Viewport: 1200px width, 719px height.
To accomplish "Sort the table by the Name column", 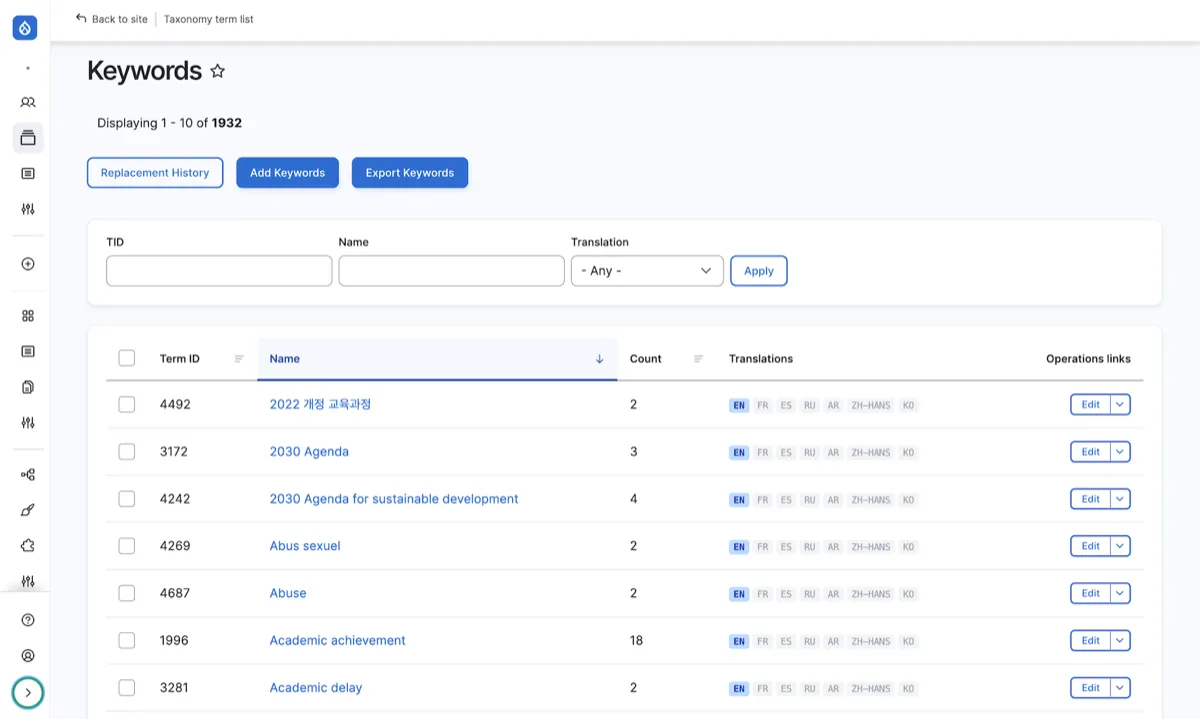I will tap(285, 359).
